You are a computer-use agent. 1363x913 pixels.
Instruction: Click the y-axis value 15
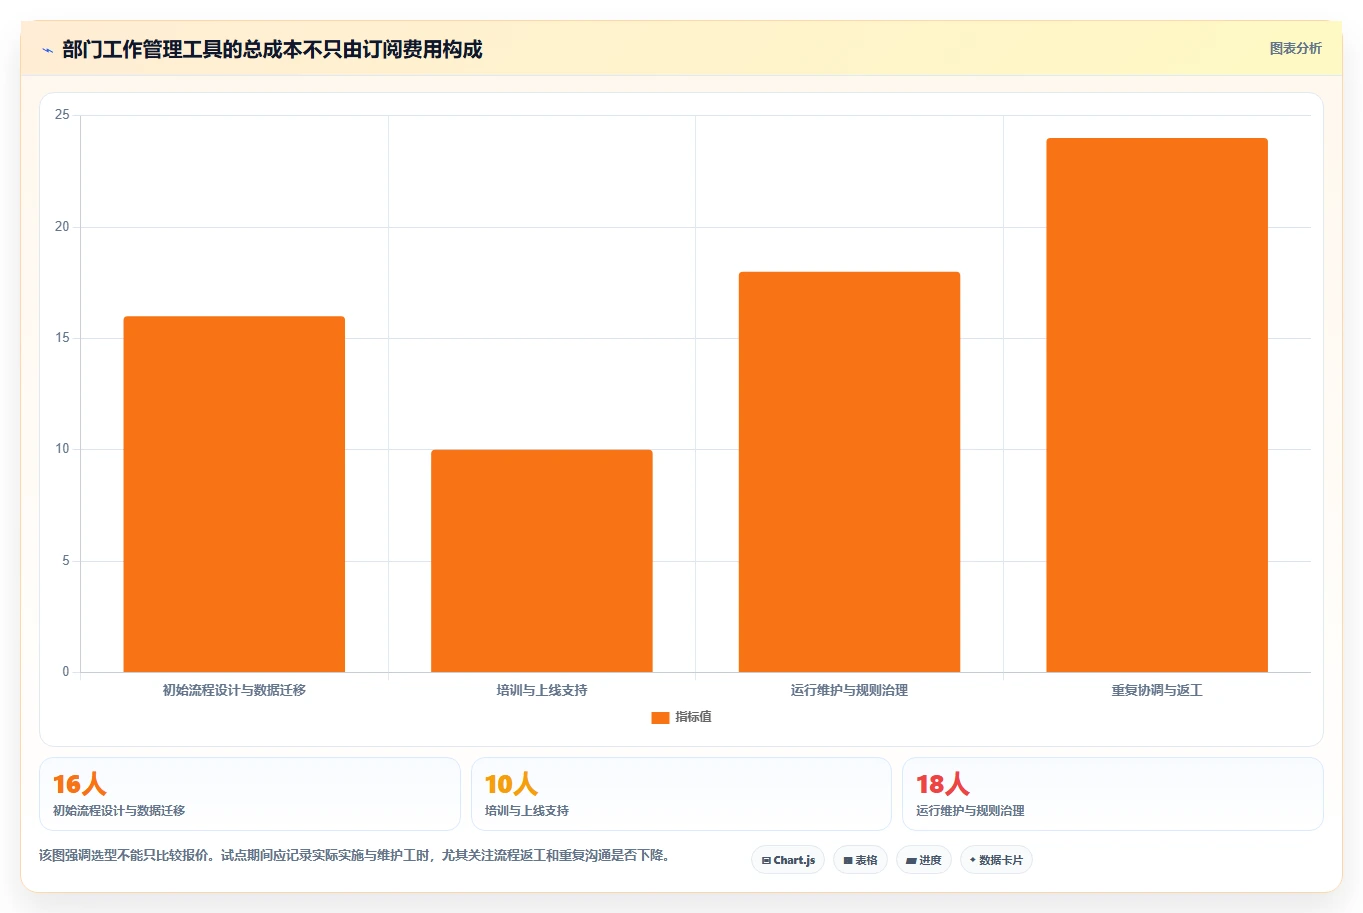click(62, 338)
